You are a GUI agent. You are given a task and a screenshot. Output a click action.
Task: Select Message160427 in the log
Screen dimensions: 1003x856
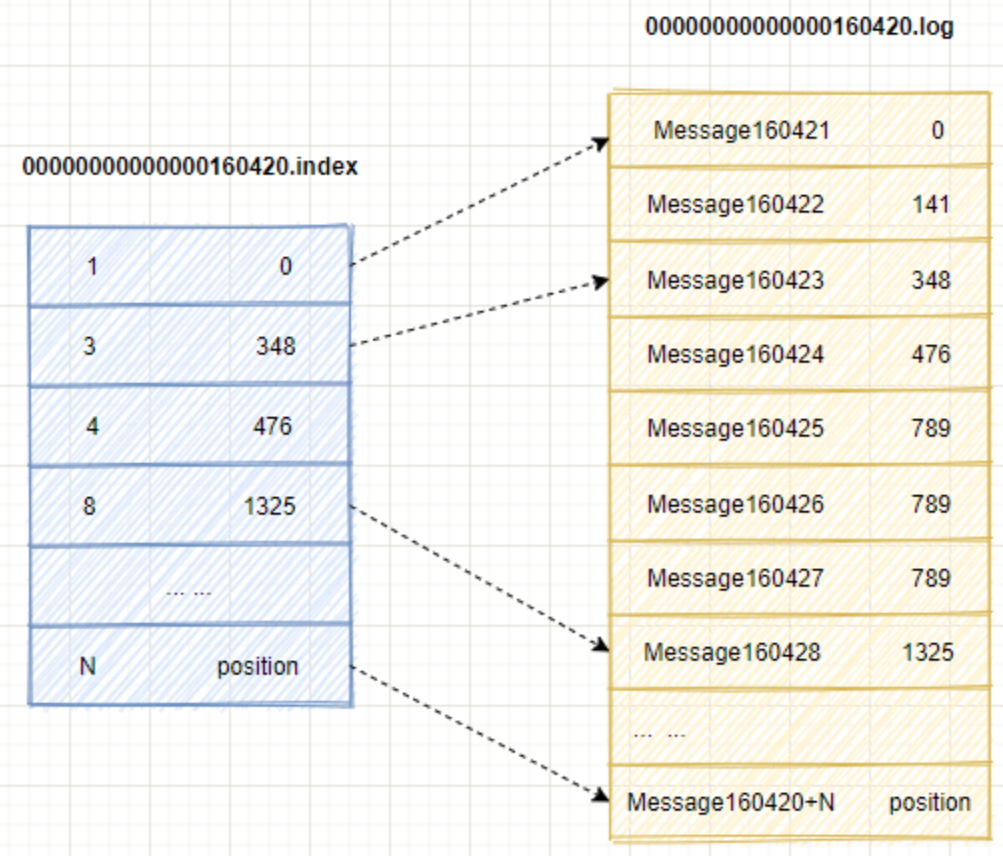coord(736,578)
